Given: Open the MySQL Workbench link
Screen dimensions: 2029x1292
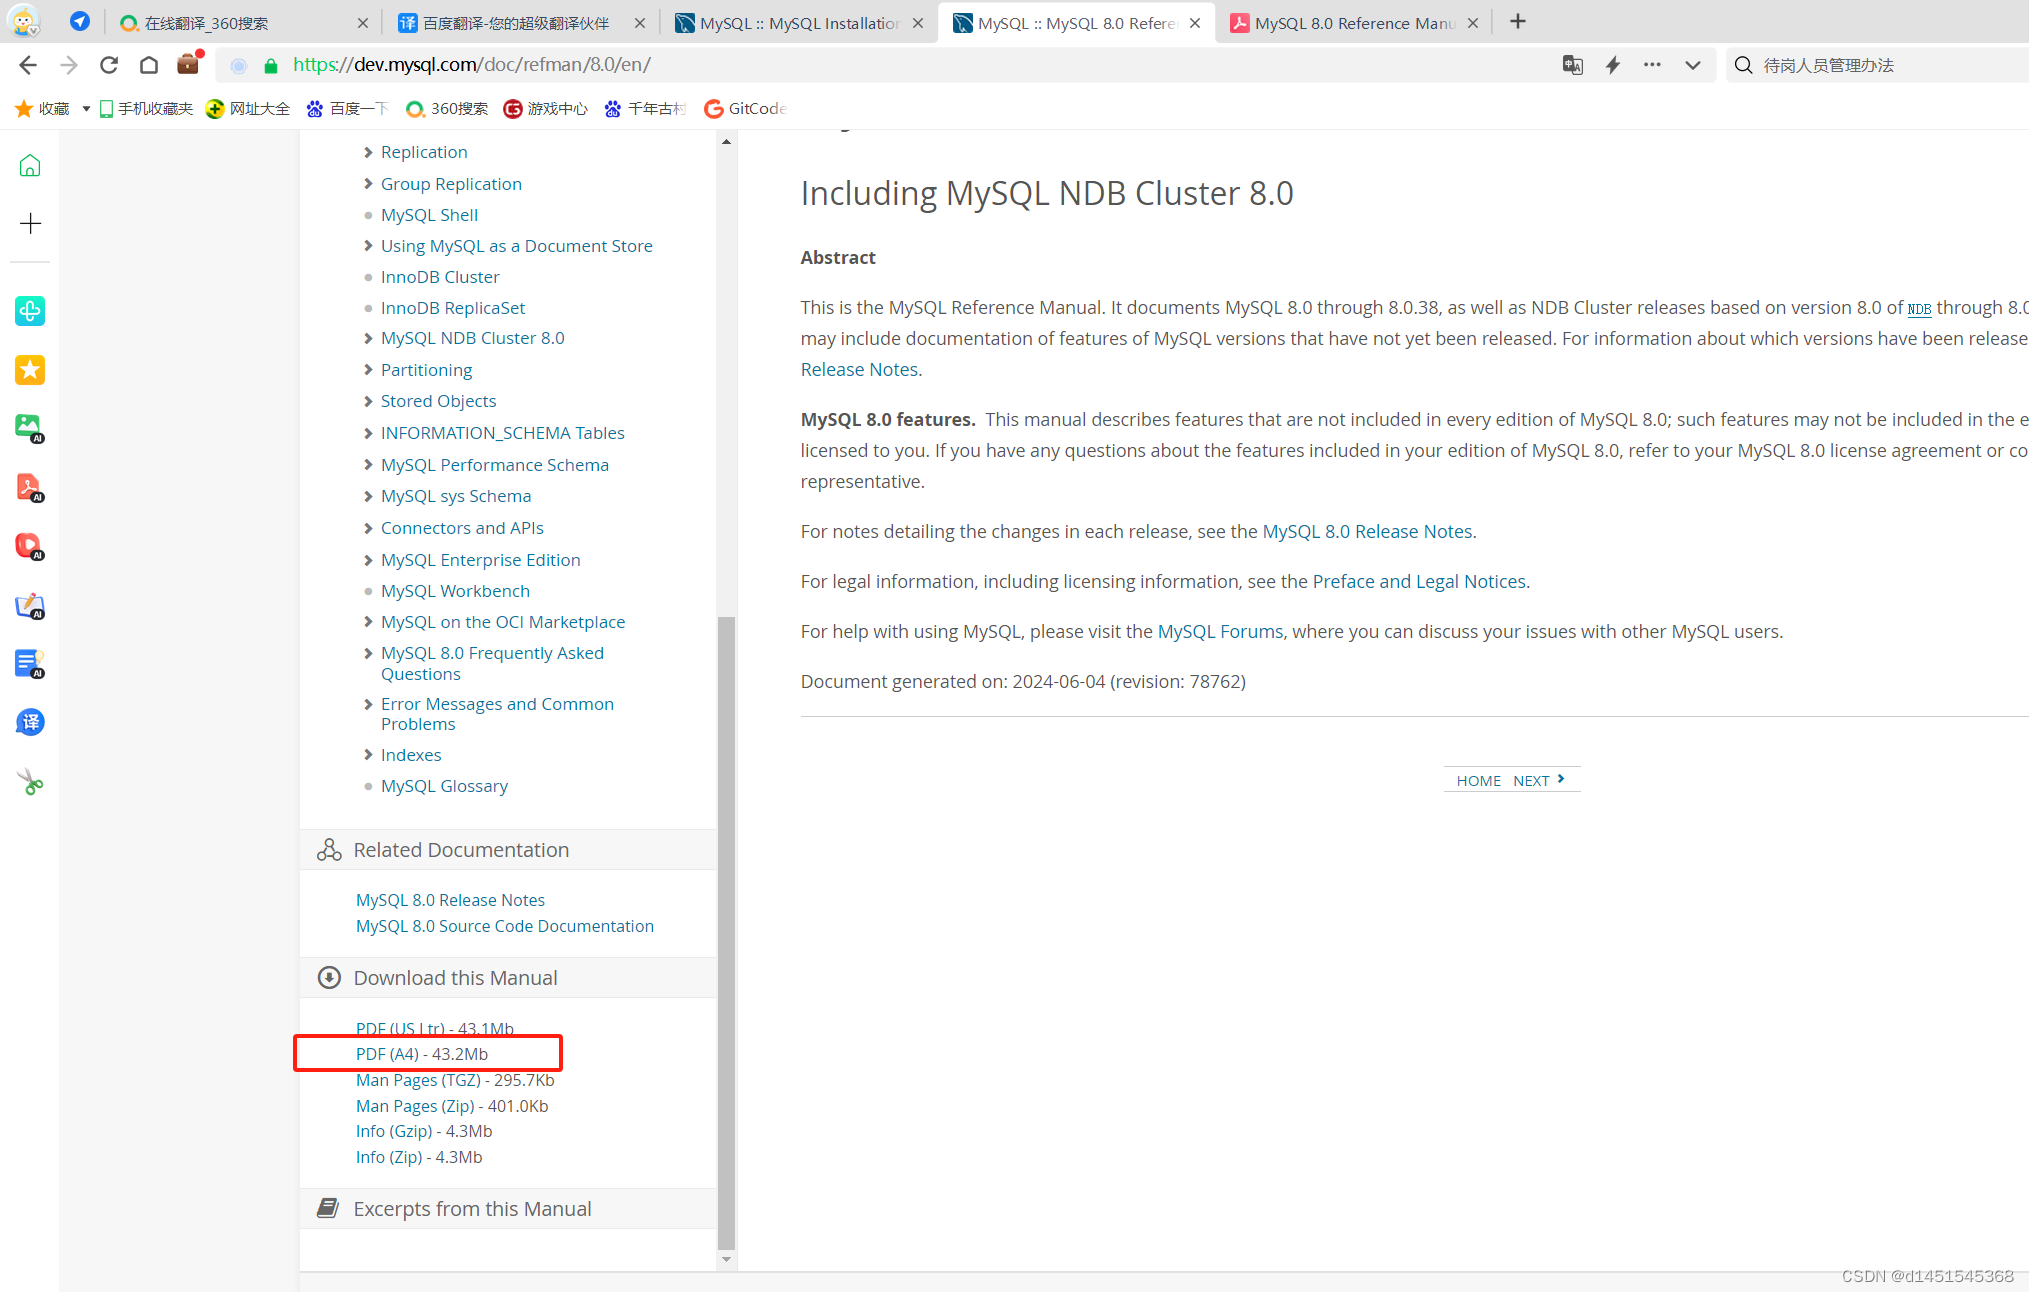Looking at the screenshot, I should coord(455,591).
